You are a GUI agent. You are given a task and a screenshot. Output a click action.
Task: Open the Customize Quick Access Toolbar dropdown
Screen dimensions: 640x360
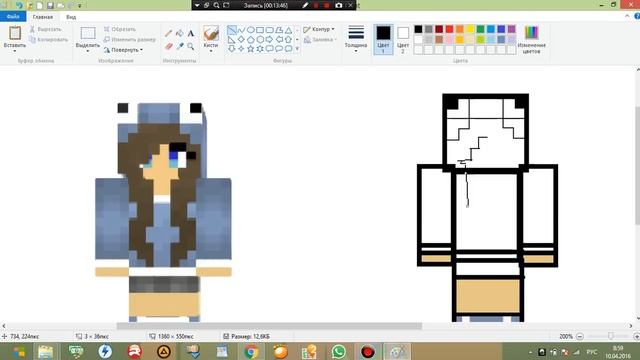(80, 6)
